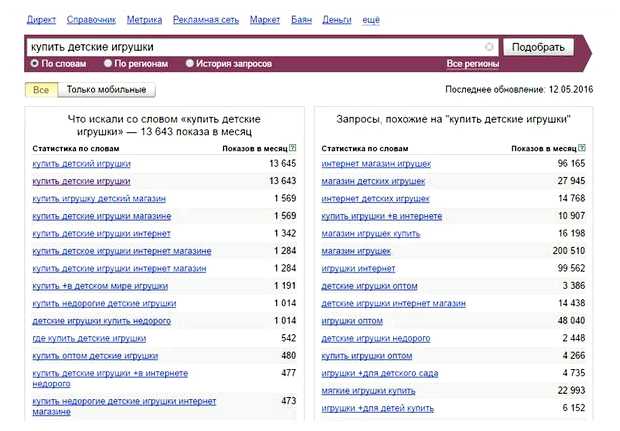Switch to the 'Только мобильные' tab
This screenshot has height=431, width=620.
pyautogui.click(x=106, y=90)
